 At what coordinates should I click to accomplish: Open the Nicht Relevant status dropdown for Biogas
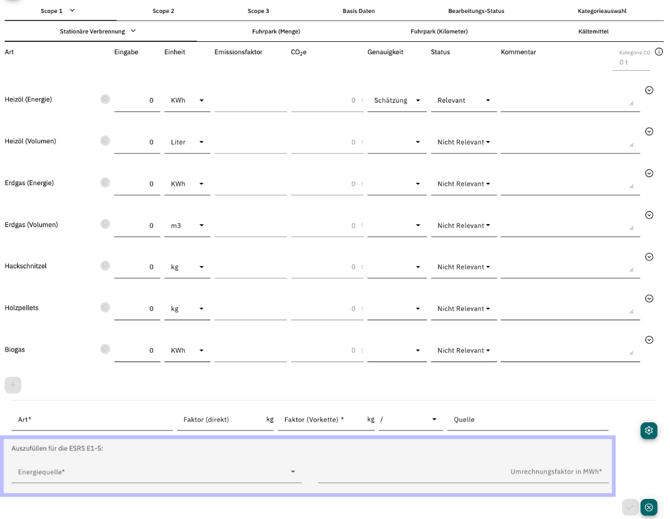[x=464, y=351]
